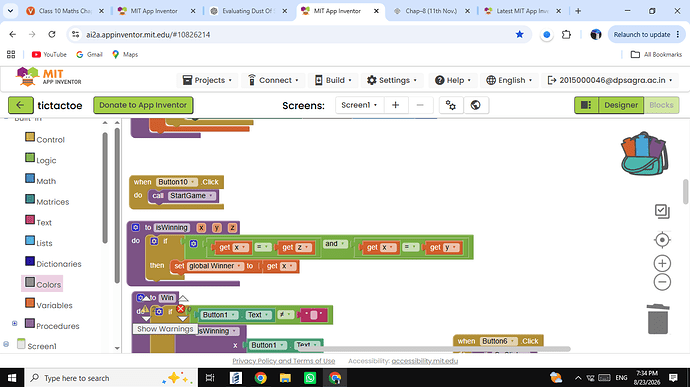Bookmark star in the address bar
The height and width of the screenshot is (387, 690).
tap(519, 34)
